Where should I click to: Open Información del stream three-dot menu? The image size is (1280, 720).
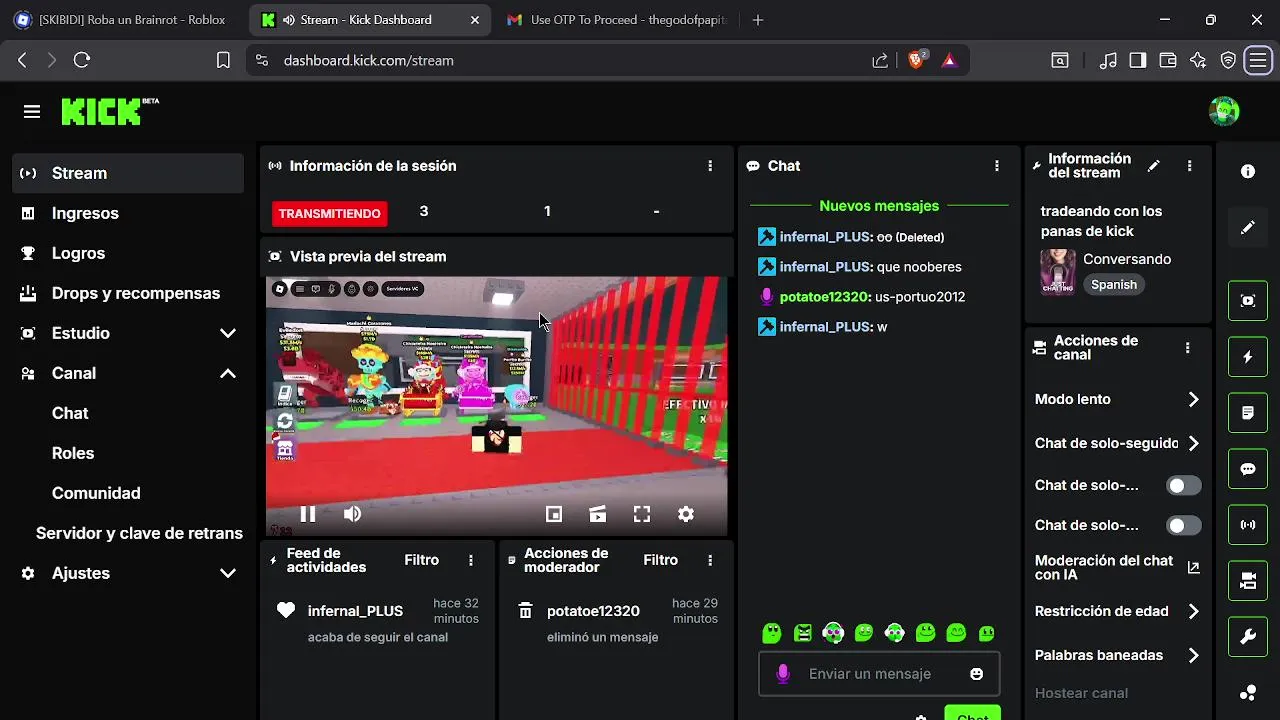tap(1189, 166)
